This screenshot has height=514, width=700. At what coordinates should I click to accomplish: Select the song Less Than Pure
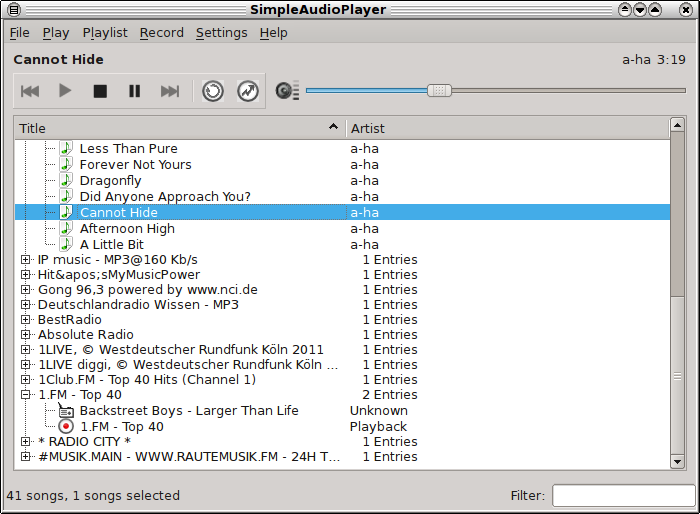coord(129,148)
